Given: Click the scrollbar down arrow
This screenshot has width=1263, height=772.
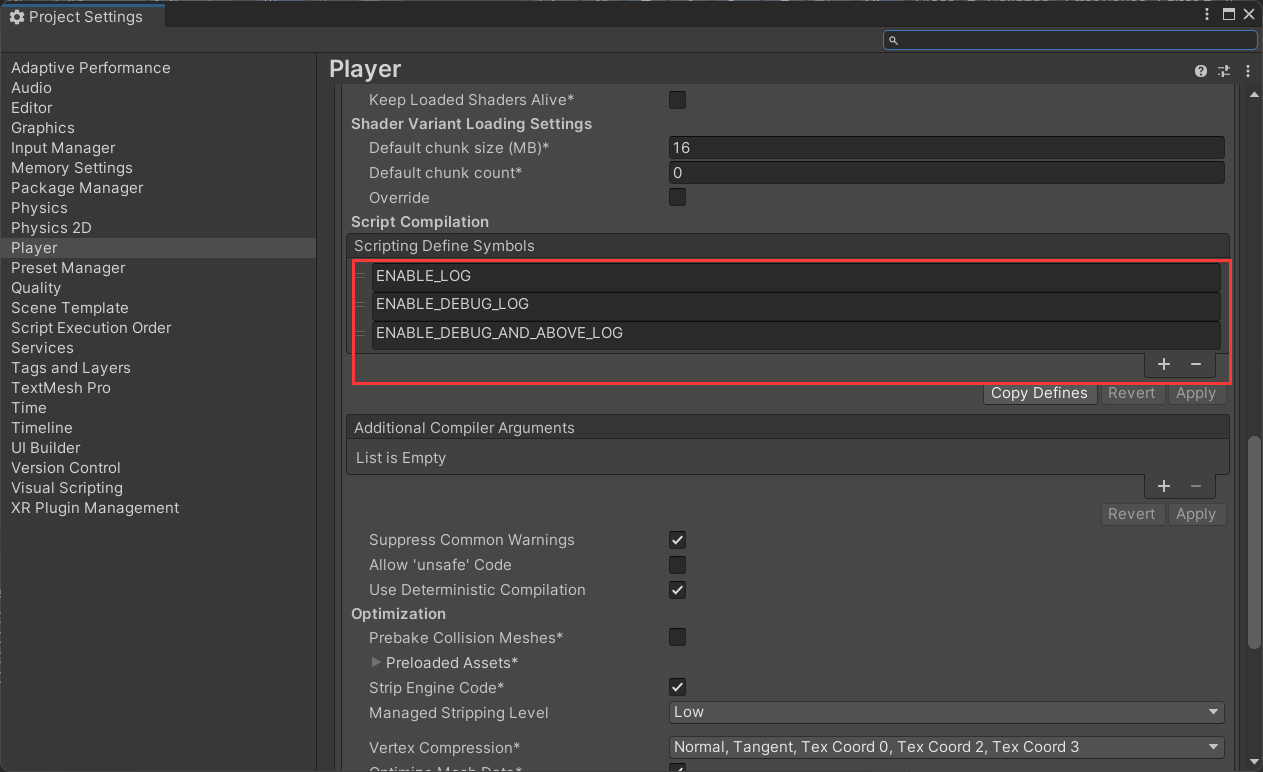Looking at the screenshot, I should (1254, 763).
